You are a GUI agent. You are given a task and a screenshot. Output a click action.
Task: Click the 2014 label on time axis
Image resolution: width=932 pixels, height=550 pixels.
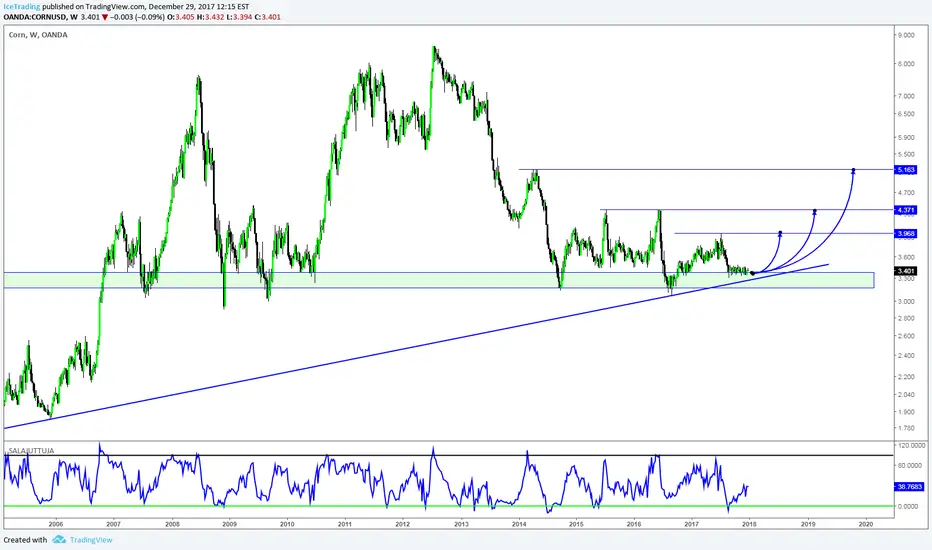pyautogui.click(x=519, y=524)
